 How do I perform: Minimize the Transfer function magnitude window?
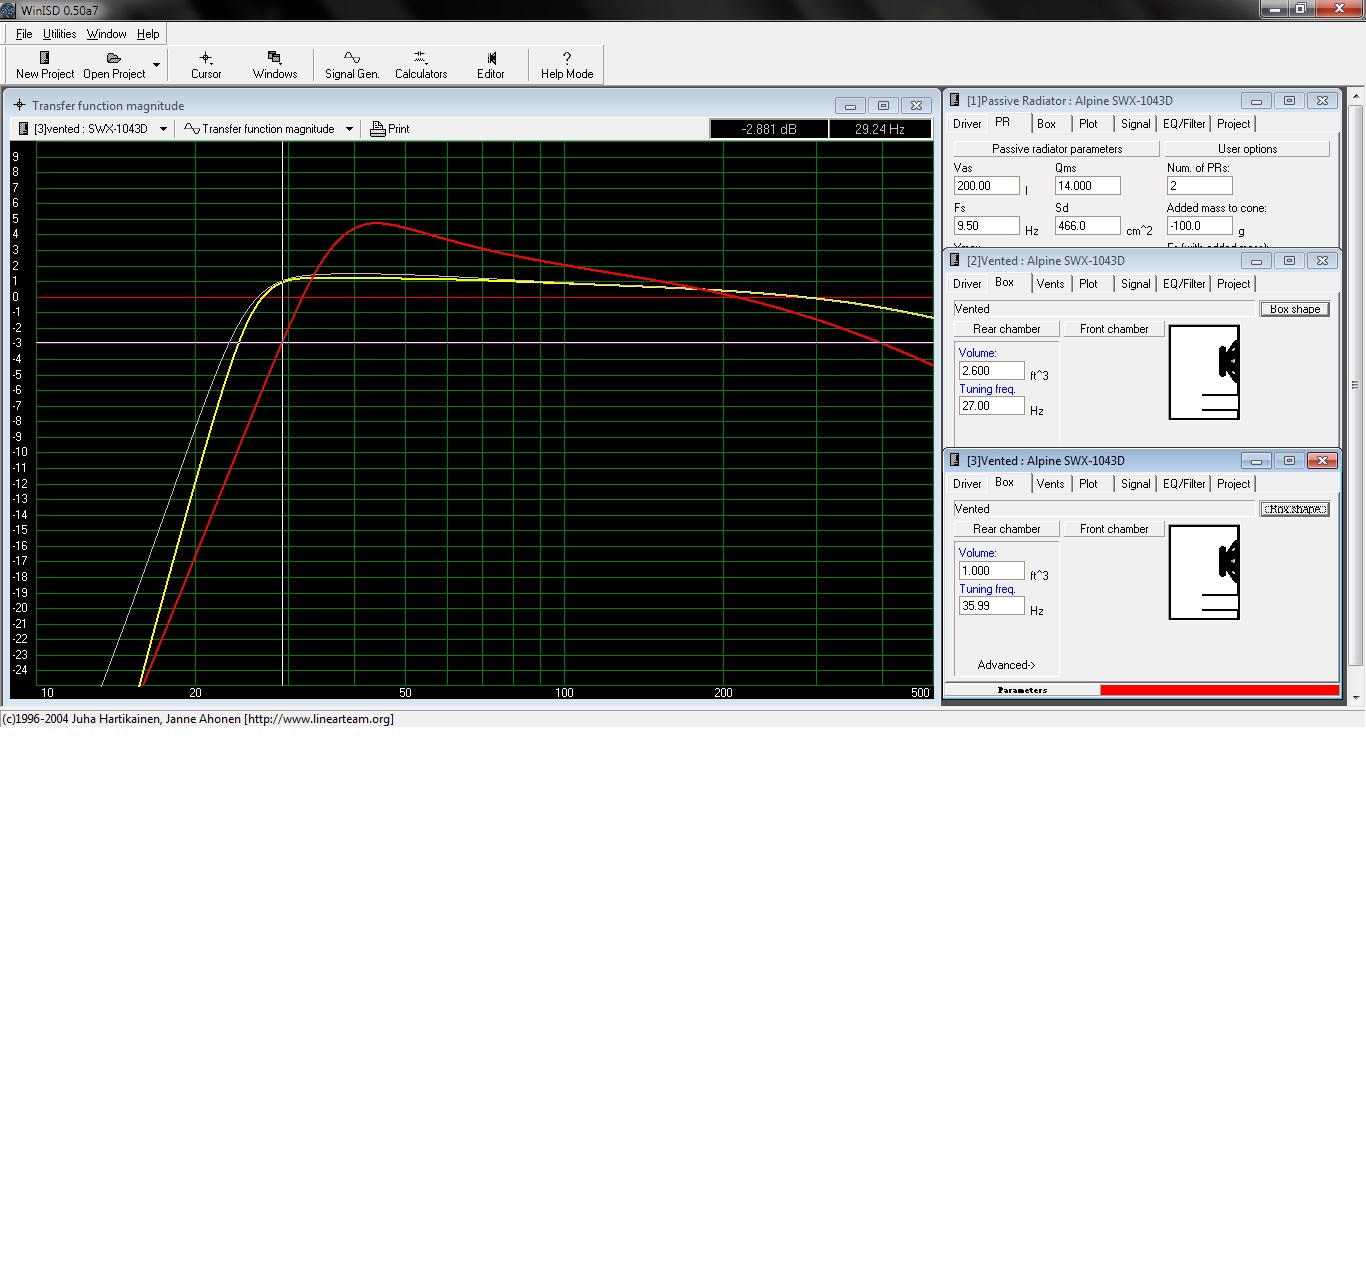click(x=850, y=105)
